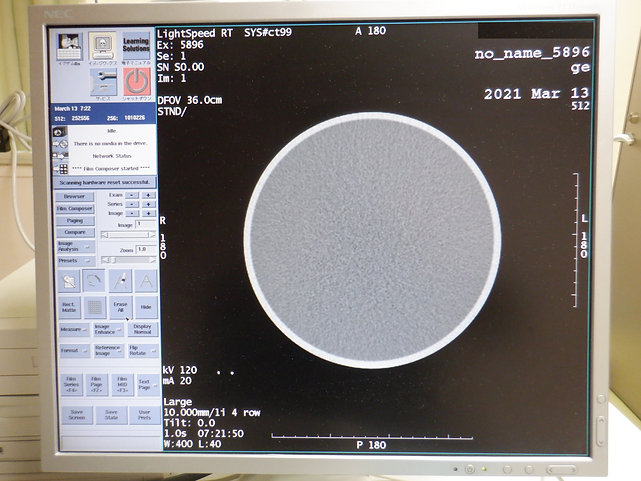Select the text annotation 'A' tool

tap(145, 280)
